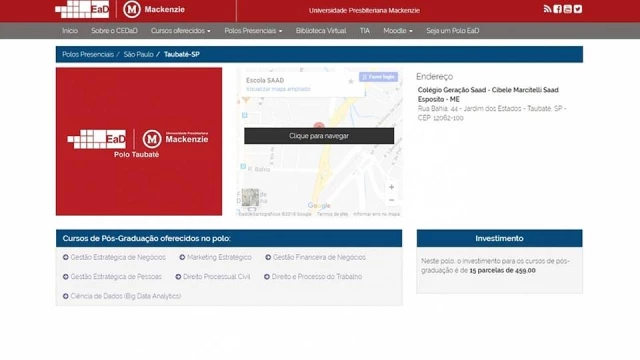Click the Gestão Estratégica de Pessoas bullet icon

(65, 276)
